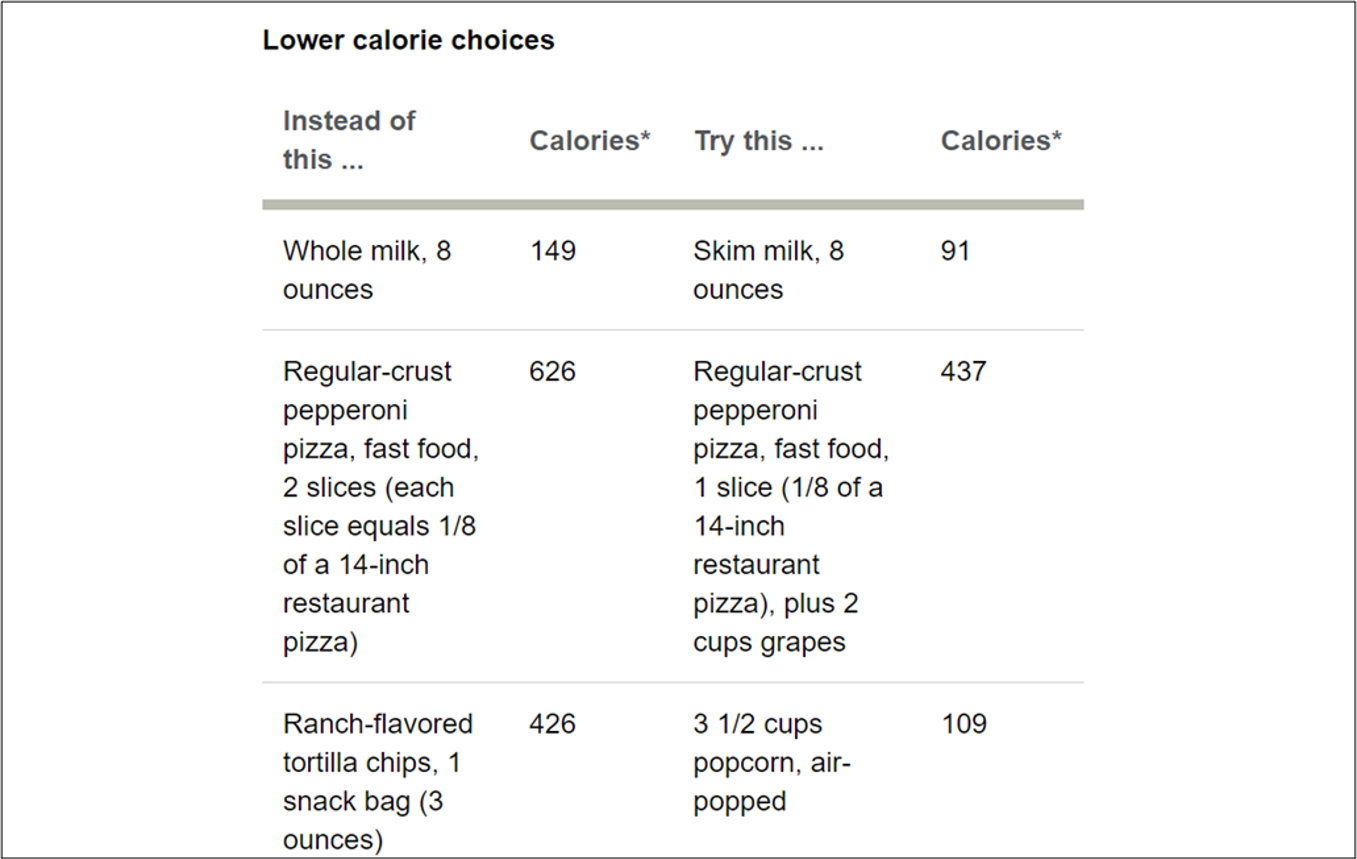The width and height of the screenshot is (1357, 859).
Task: Click the 91 calorie value for skim milk
Action: (x=956, y=251)
